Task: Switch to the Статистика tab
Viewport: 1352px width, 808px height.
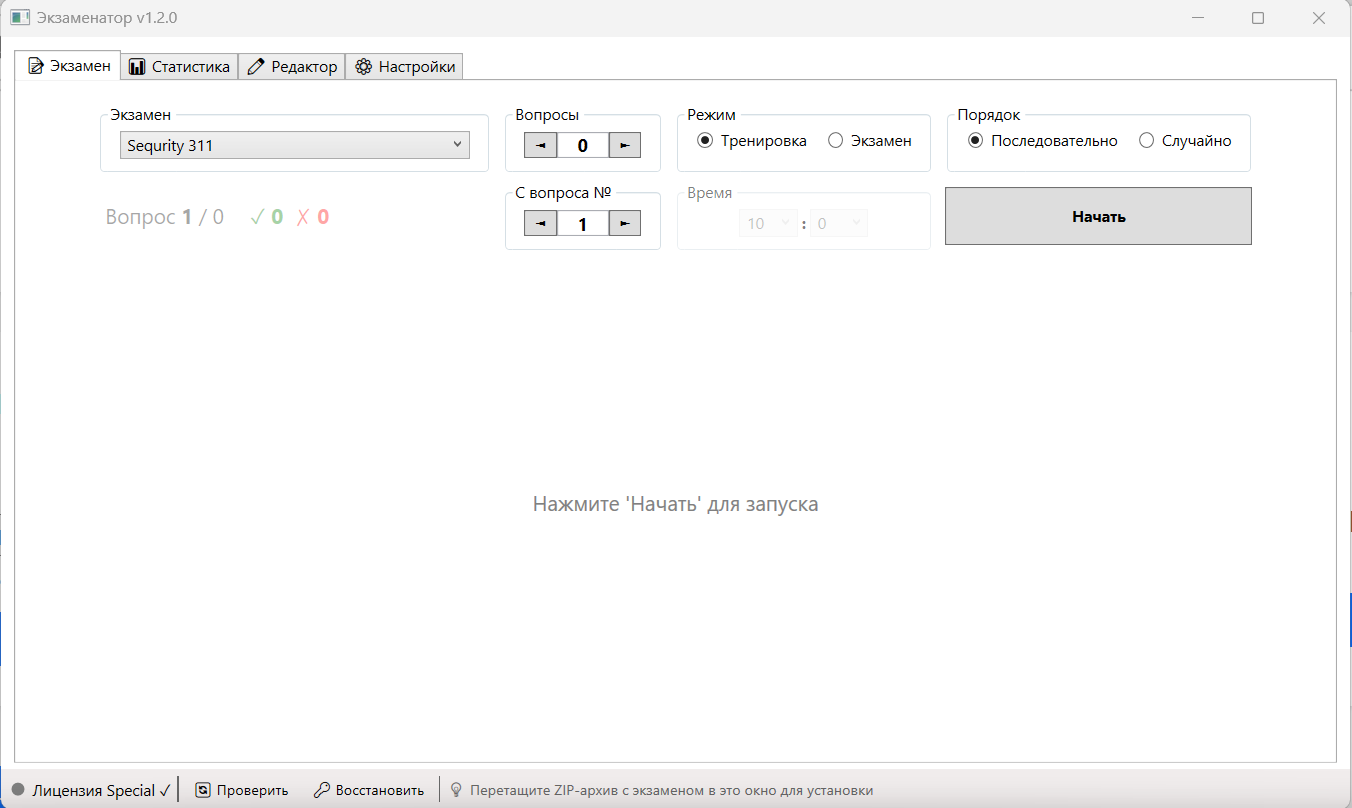Action: pyautogui.click(x=180, y=67)
